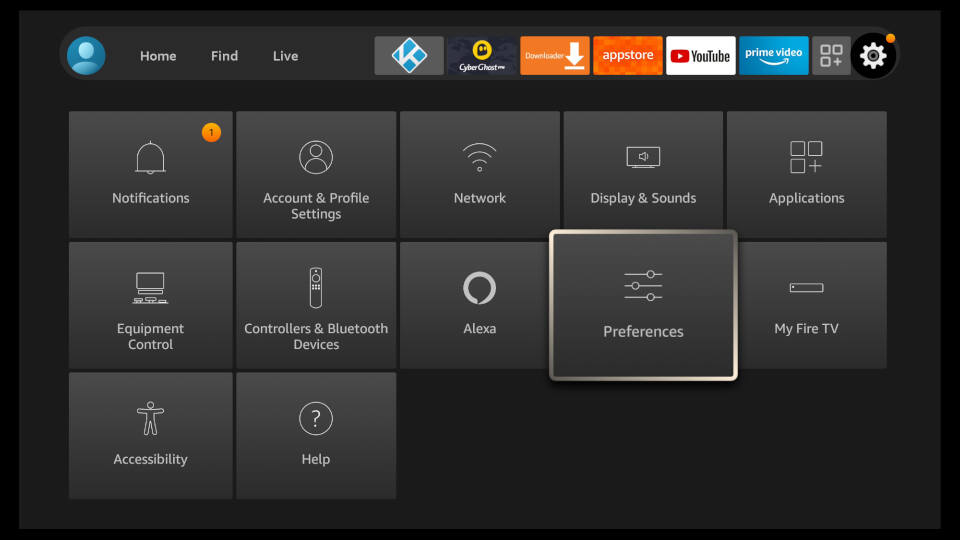Open Equipment Control settings
Image resolution: width=960 pixels, height=540 pixels.
(x=151, y=305)
